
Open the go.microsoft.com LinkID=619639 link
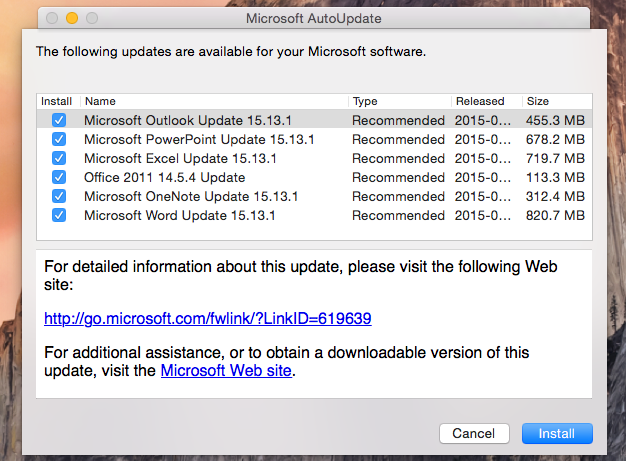pos(208,319)
